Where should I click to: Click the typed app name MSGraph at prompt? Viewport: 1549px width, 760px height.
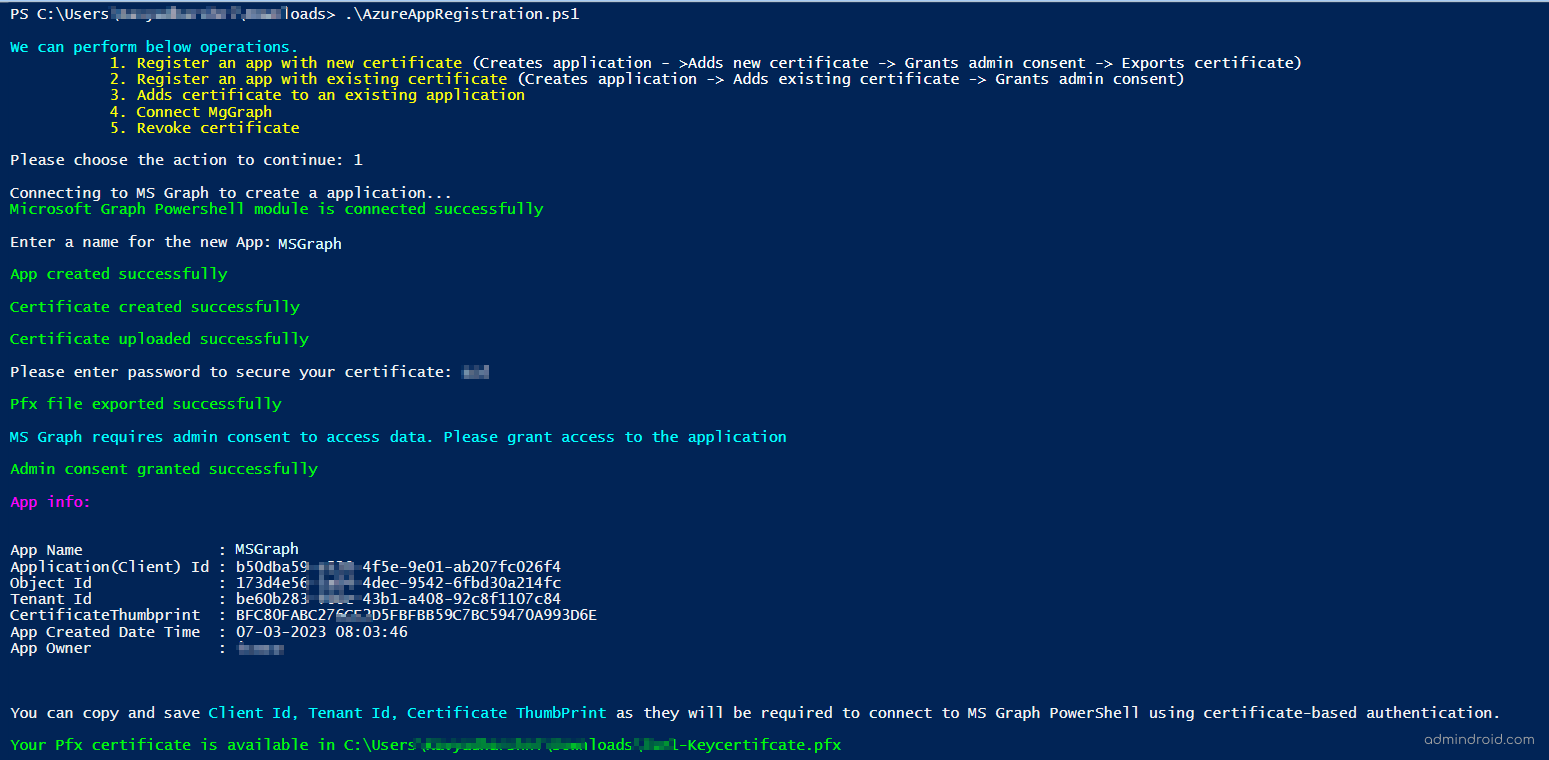pos(309,243)
